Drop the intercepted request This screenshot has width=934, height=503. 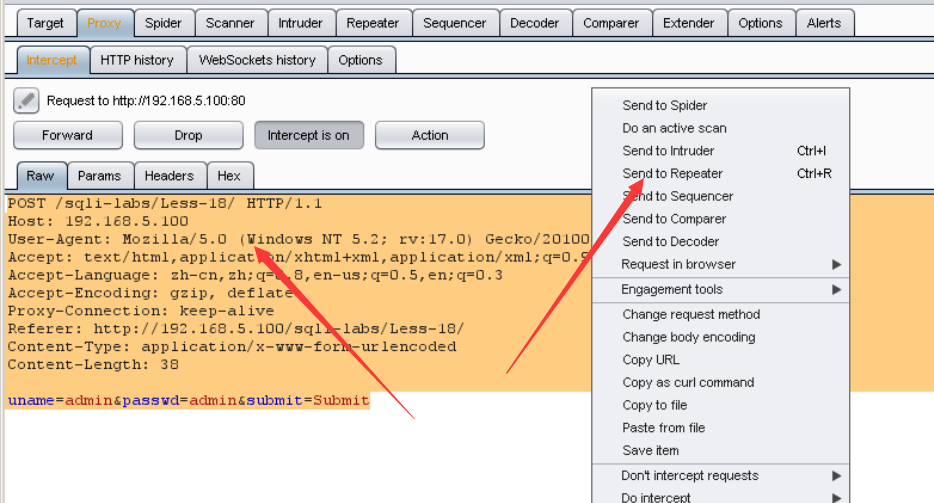188,135
